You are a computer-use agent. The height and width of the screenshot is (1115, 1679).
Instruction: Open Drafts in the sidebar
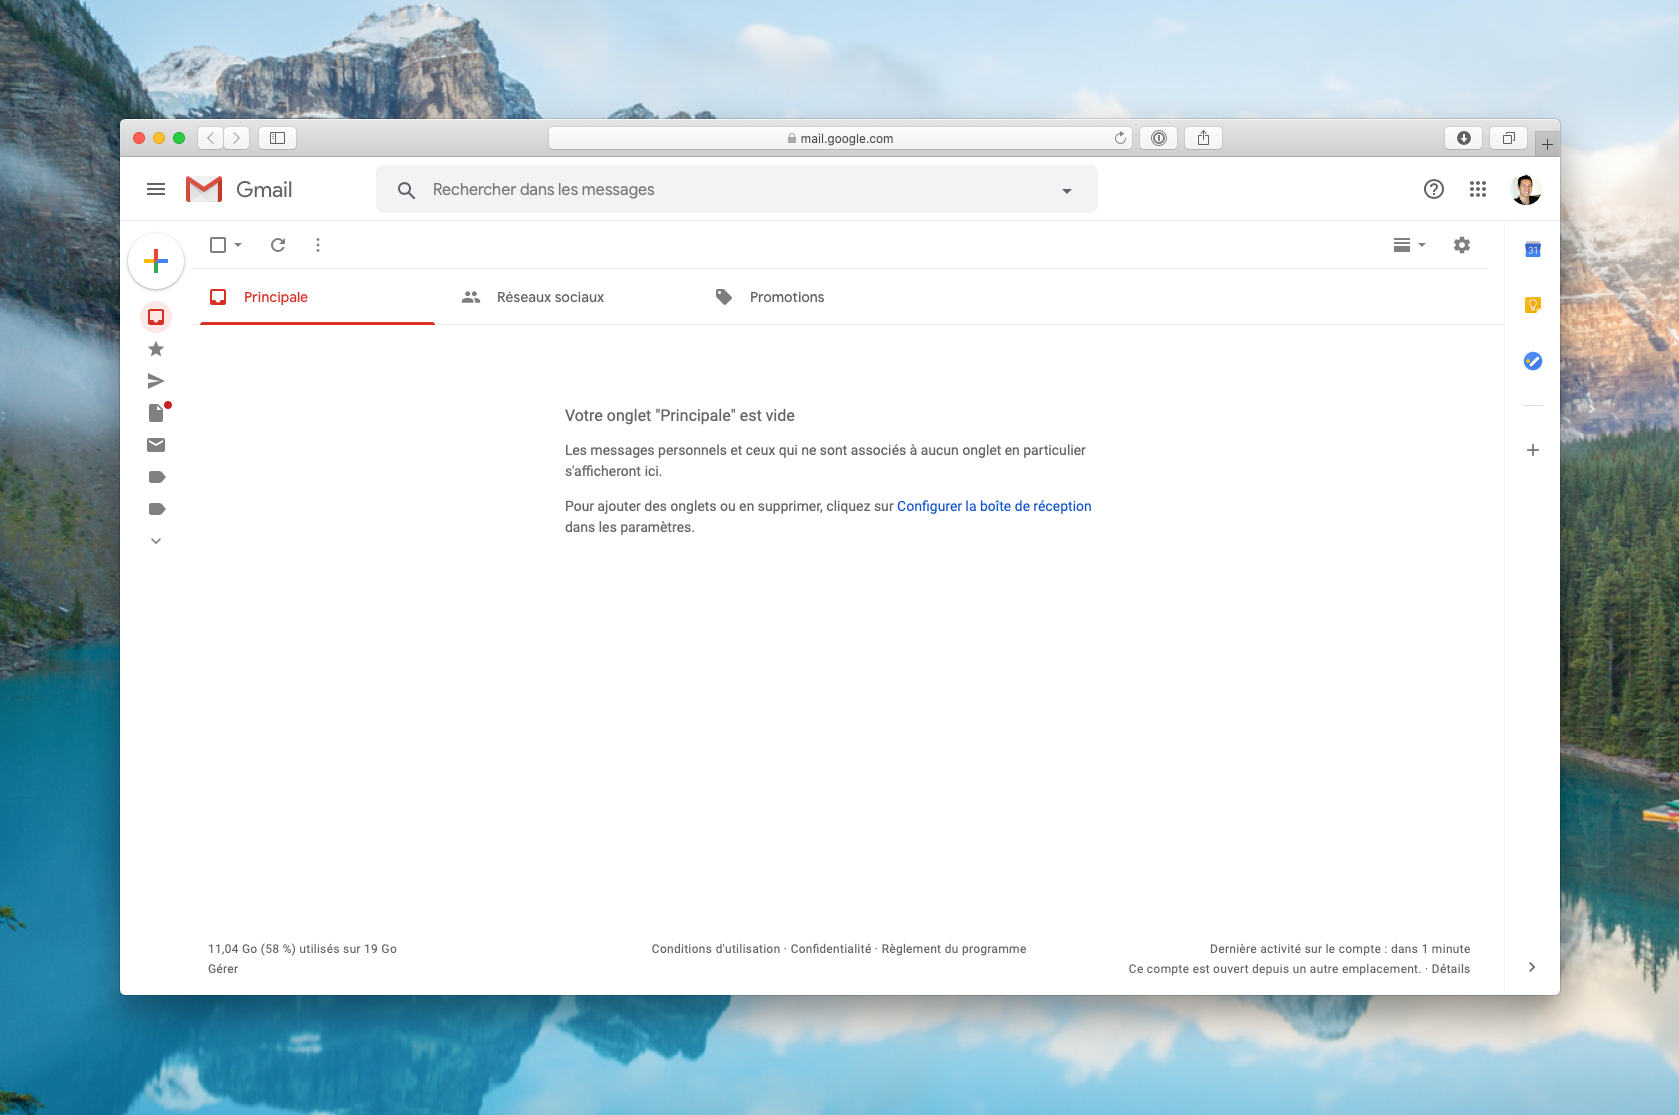coord(156,413)
